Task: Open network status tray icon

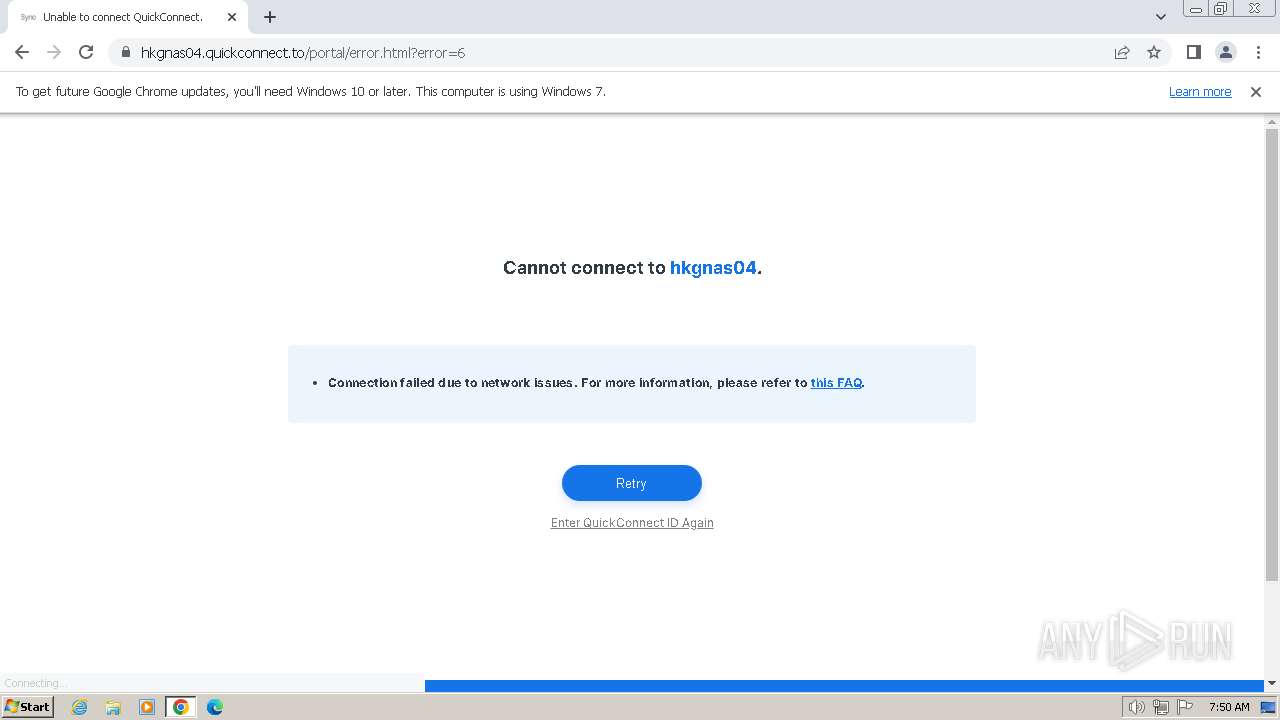Action: pos(1161,707)
